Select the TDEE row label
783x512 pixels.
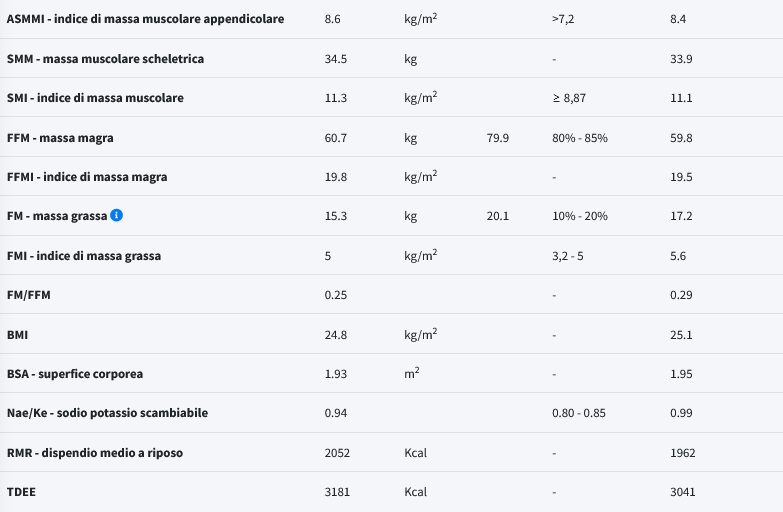(x=21, y=492)
